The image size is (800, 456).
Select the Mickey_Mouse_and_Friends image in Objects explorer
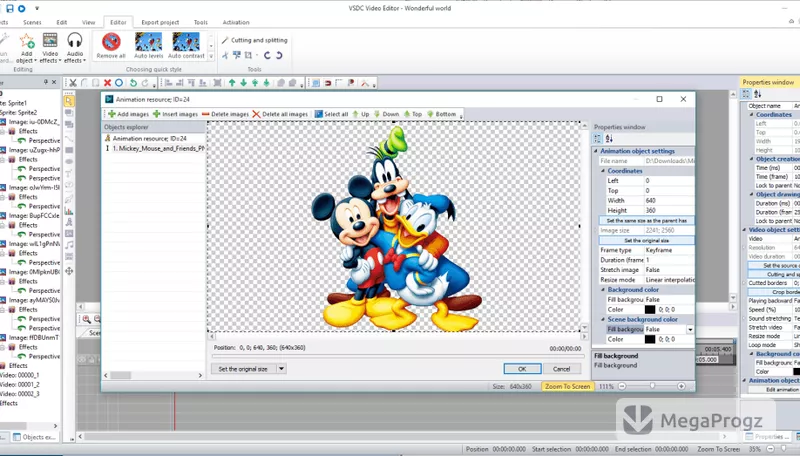[155, 148]
